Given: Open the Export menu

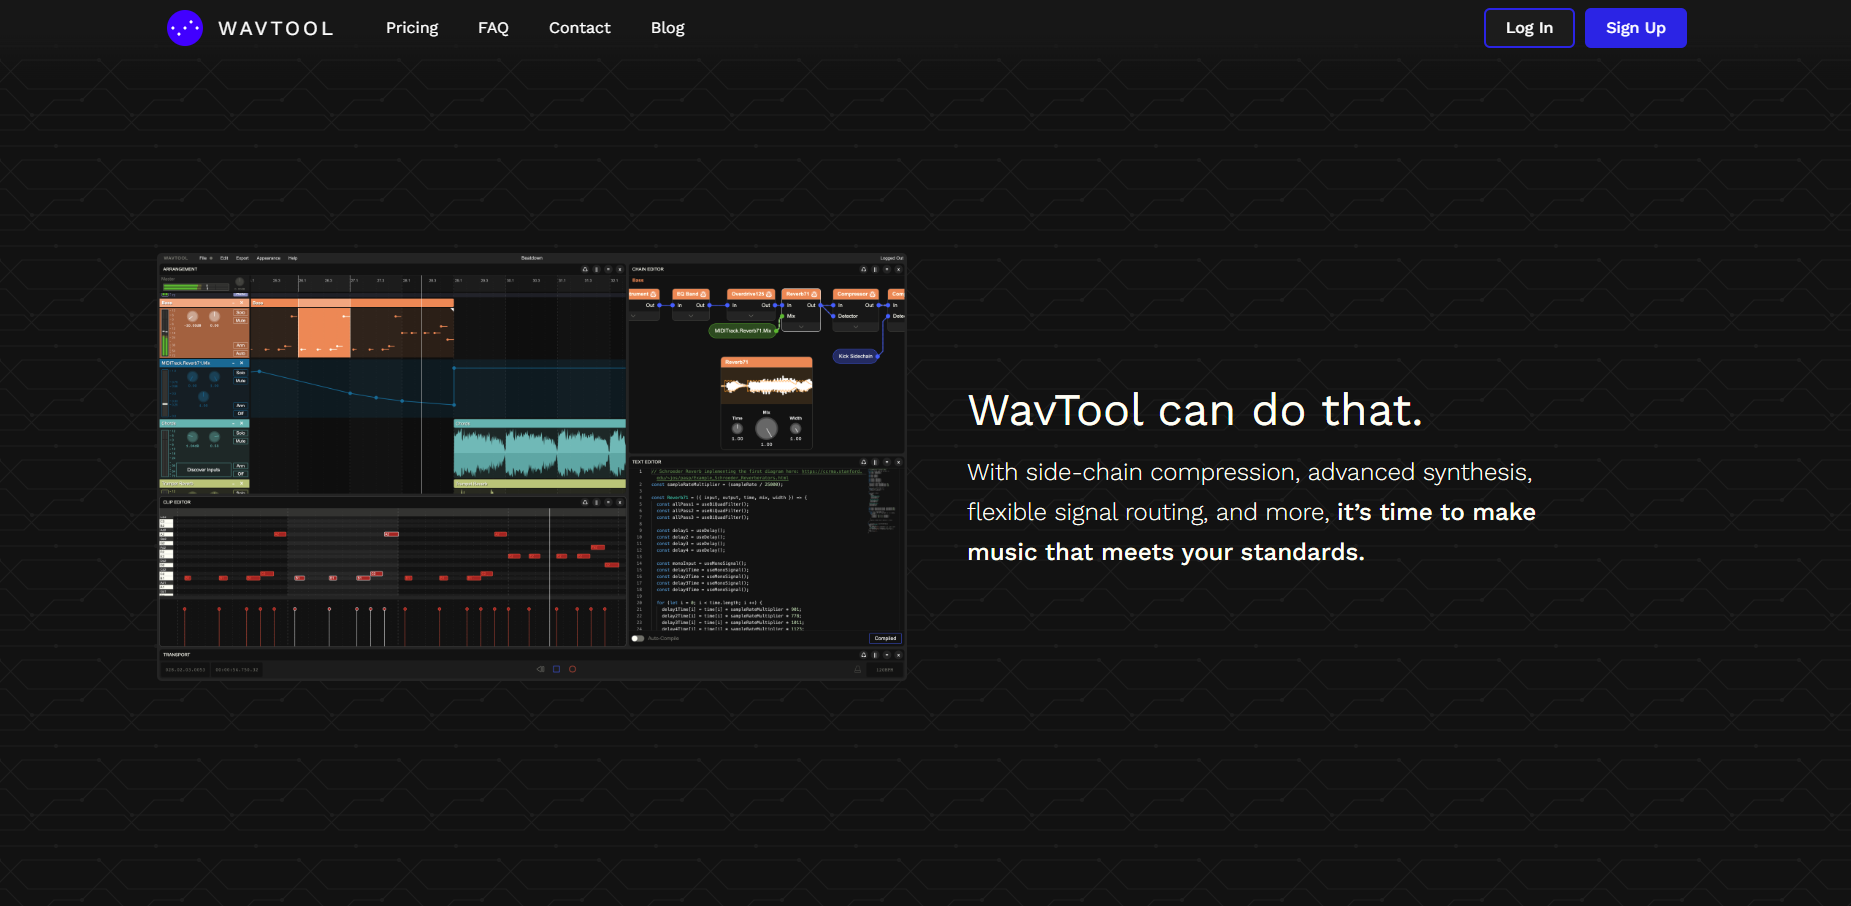Looking at the screenshot, I should click(242, 258).
